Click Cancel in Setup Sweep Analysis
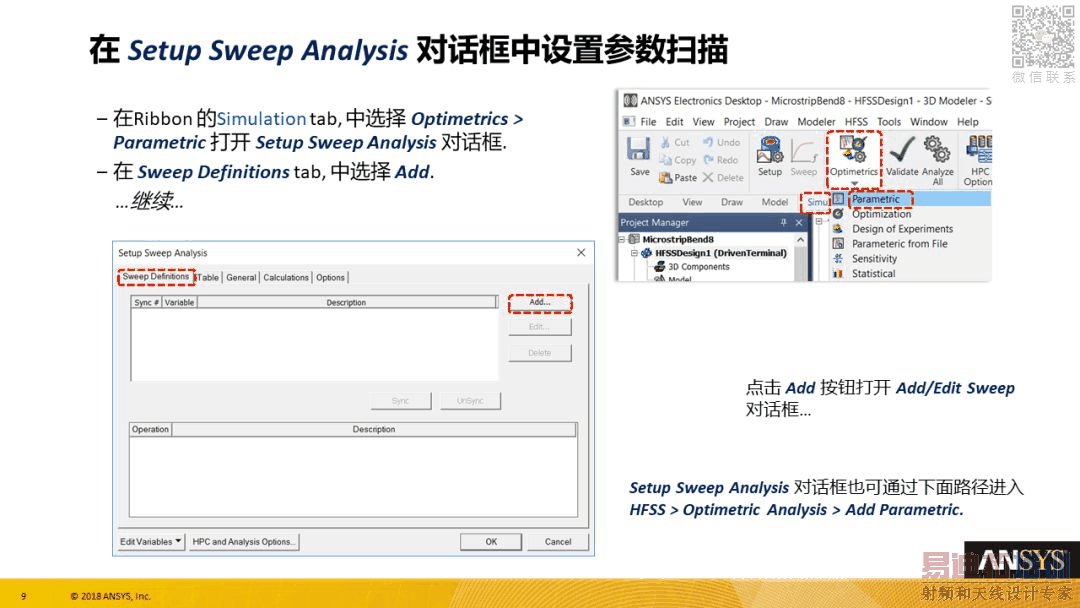Image resolution: width=1080 pixels, height=608 pixels. 558,542
